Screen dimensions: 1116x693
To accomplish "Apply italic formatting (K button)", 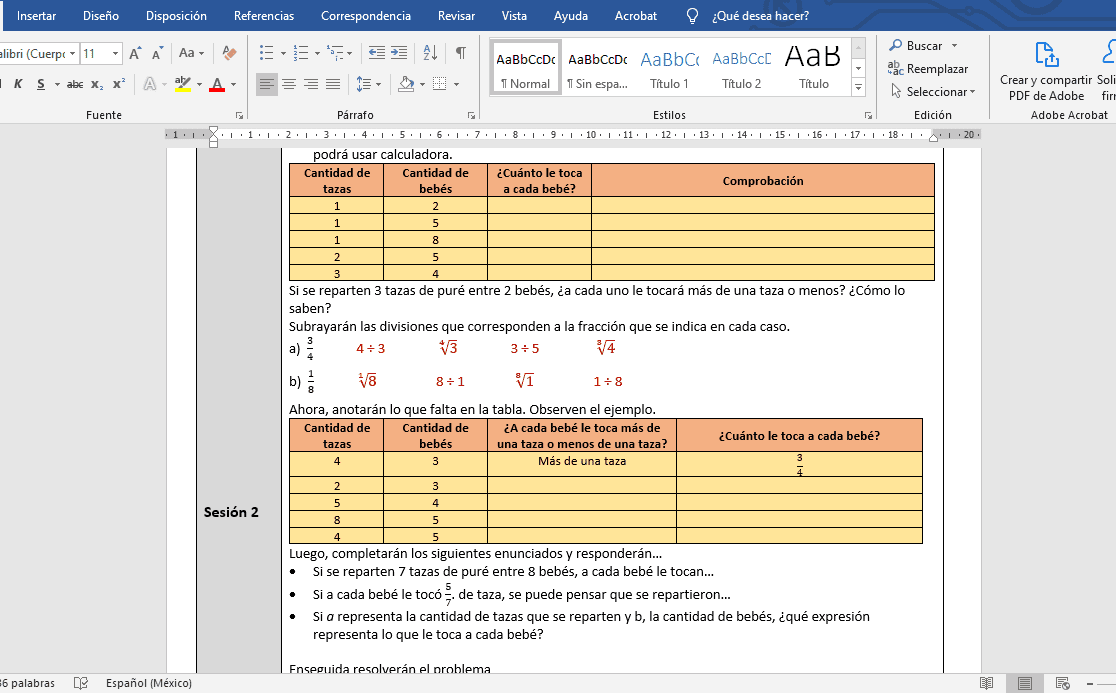I will (19, 84).
